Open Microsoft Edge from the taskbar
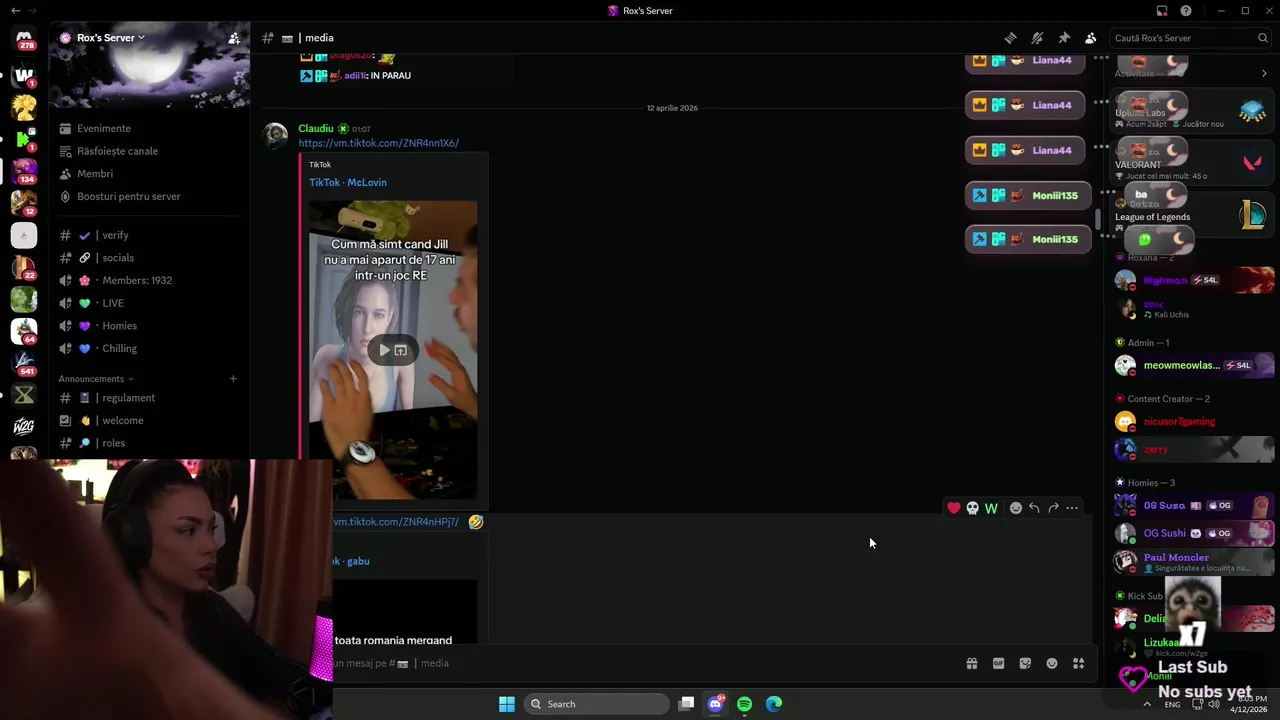The width and height of the screenshot is (1280, 720). (774, 704)
